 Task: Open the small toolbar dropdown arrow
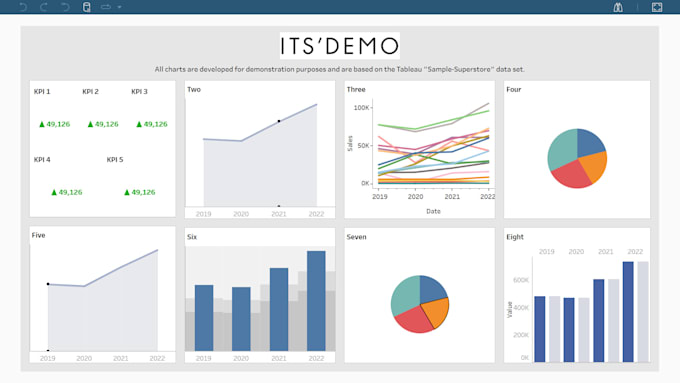[119, 7]
